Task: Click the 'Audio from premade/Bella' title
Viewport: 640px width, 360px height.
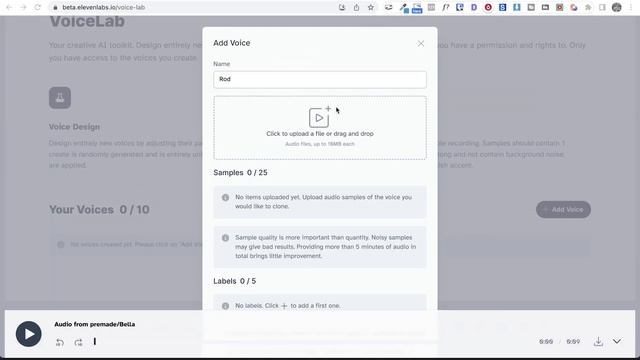Action: [x=95, y=324]
